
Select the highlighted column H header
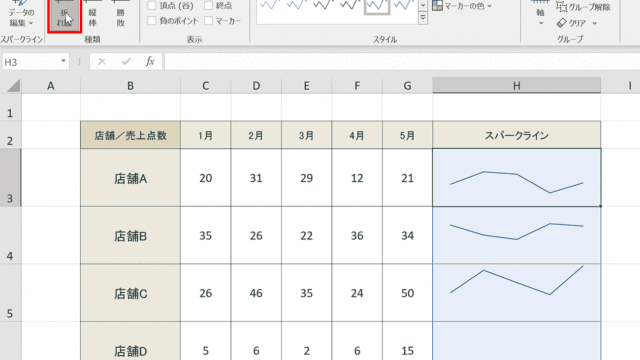coord(517,86)
